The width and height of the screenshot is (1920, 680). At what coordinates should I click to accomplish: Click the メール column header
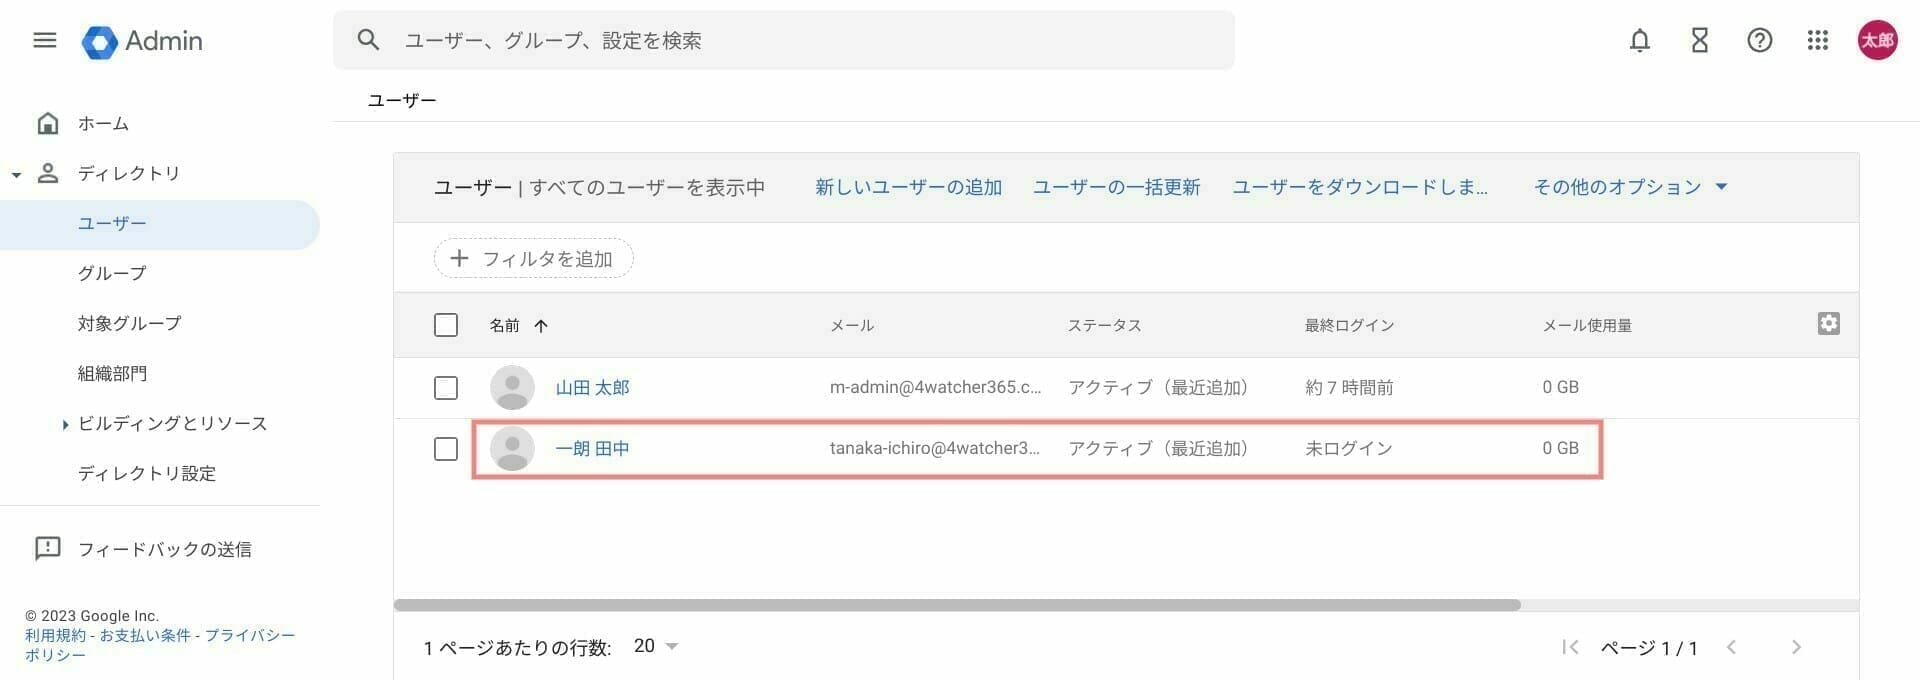pyautogui.click(x=852, y=325)
